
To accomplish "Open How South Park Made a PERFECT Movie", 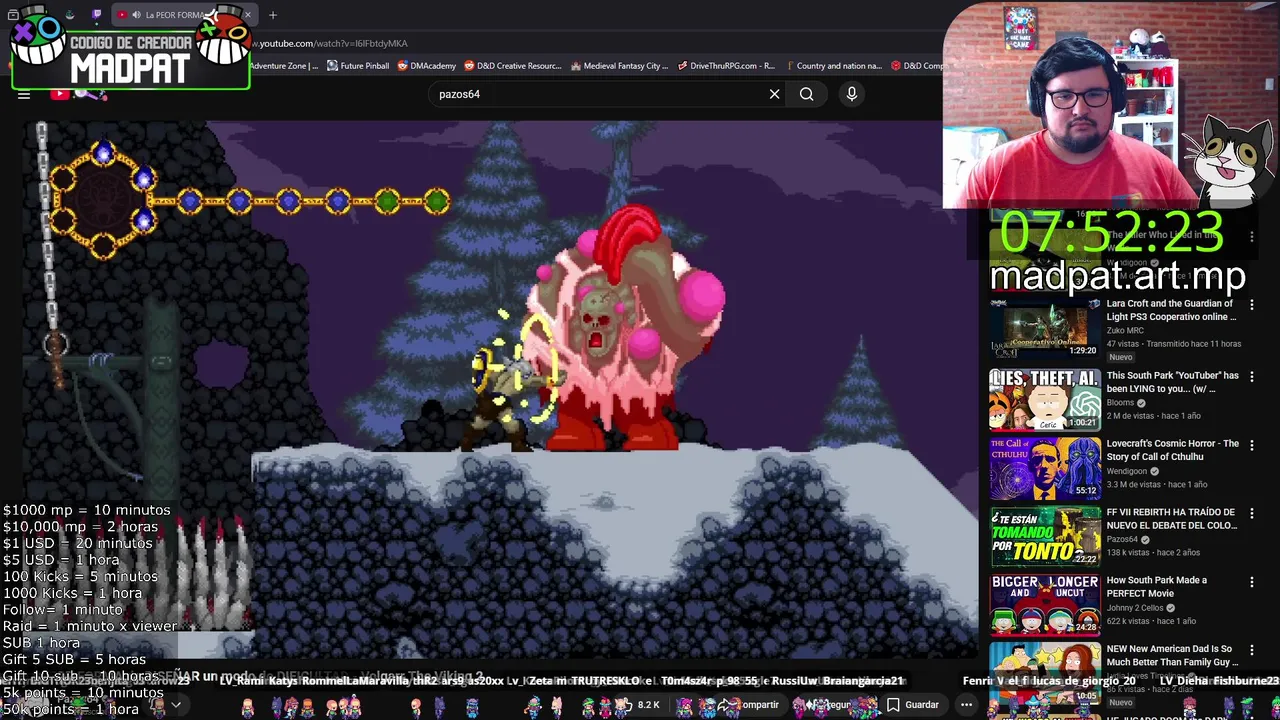I will click(x=1157, y=586).
